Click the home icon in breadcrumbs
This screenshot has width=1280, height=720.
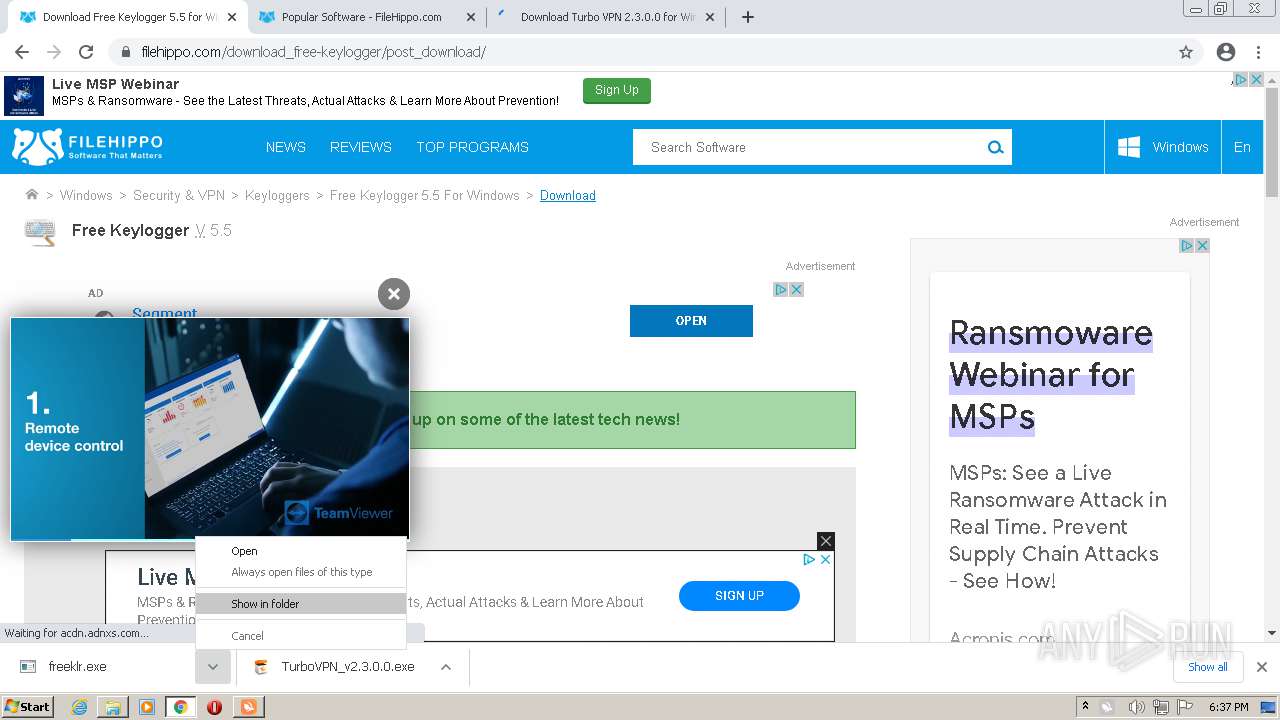32,195
